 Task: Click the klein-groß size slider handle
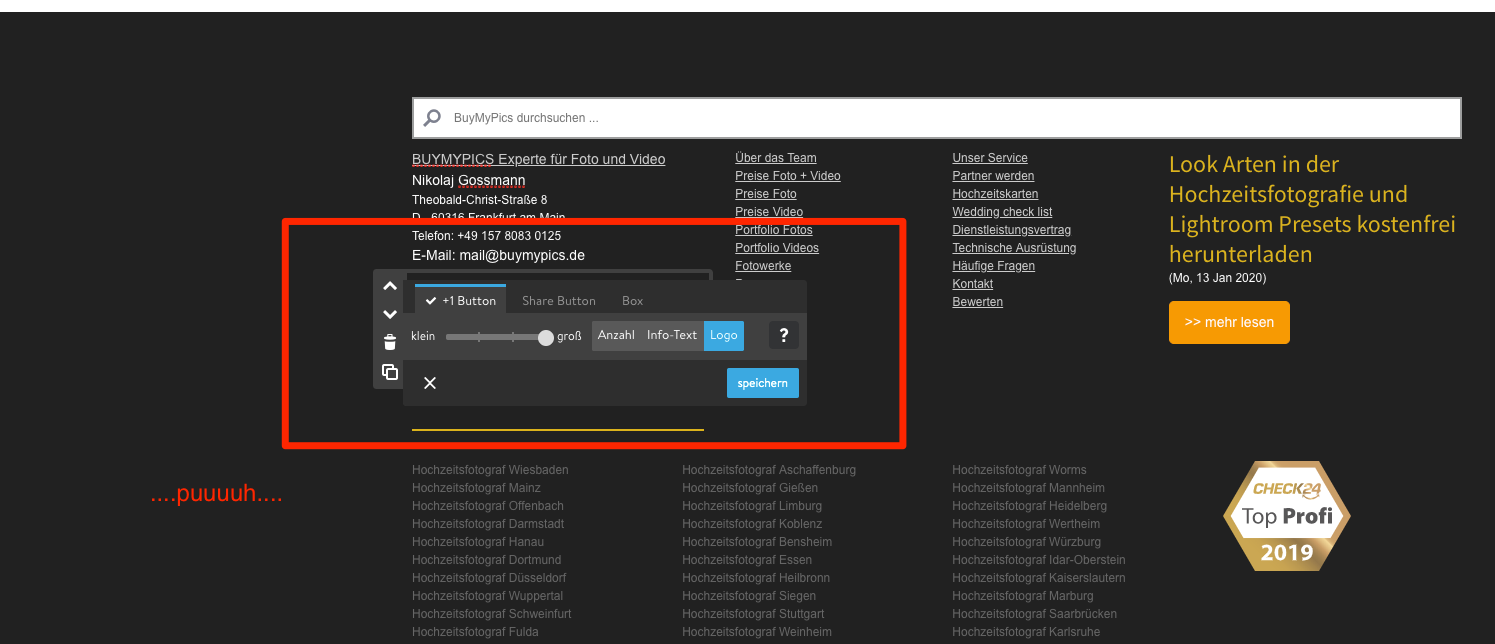(545, 338)
